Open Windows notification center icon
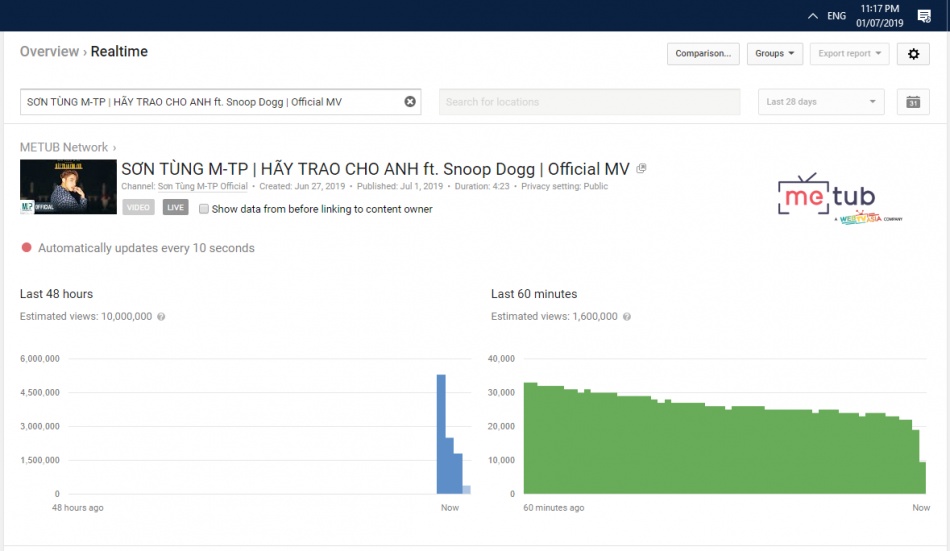The image size is (950, 551). (923, 15)
